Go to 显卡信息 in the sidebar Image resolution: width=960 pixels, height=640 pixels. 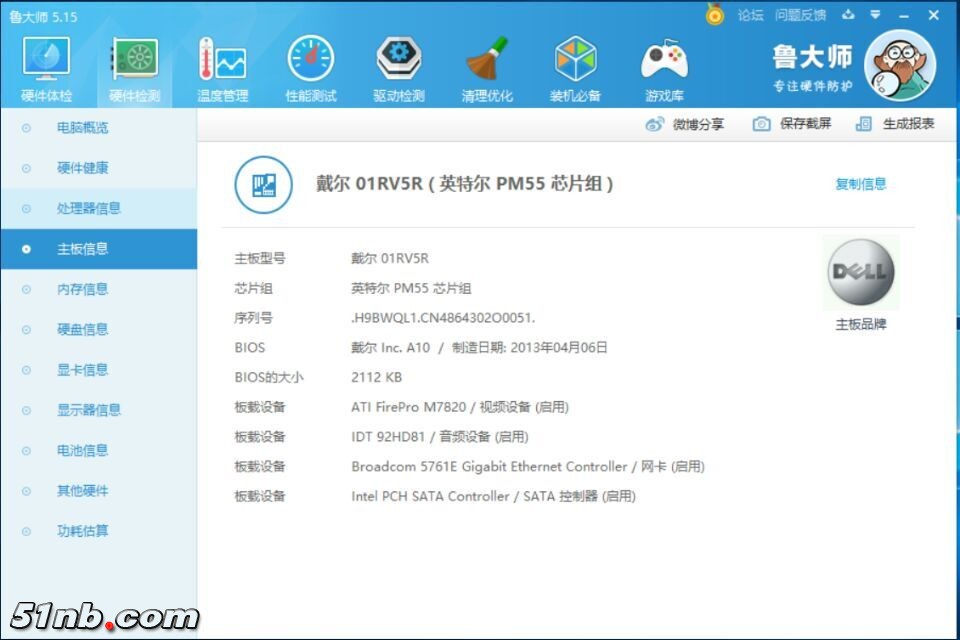pos(82,370)
